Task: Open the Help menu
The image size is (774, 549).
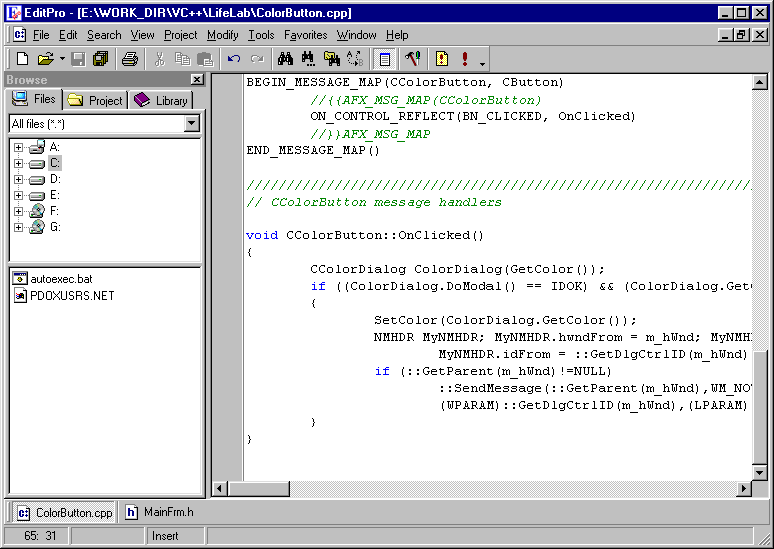Action: [397, 35]
